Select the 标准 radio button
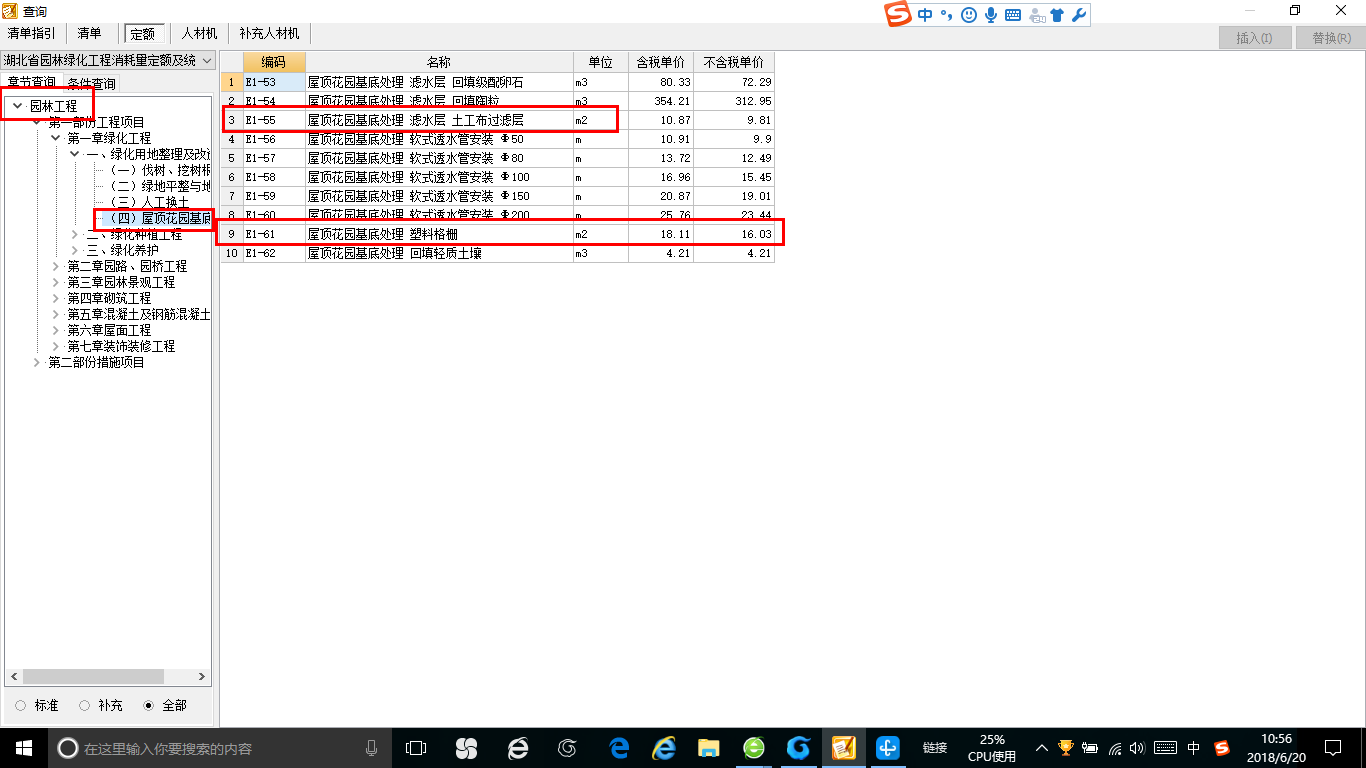The height and width of the screenshot is (768, 1366). click(21, 705)
